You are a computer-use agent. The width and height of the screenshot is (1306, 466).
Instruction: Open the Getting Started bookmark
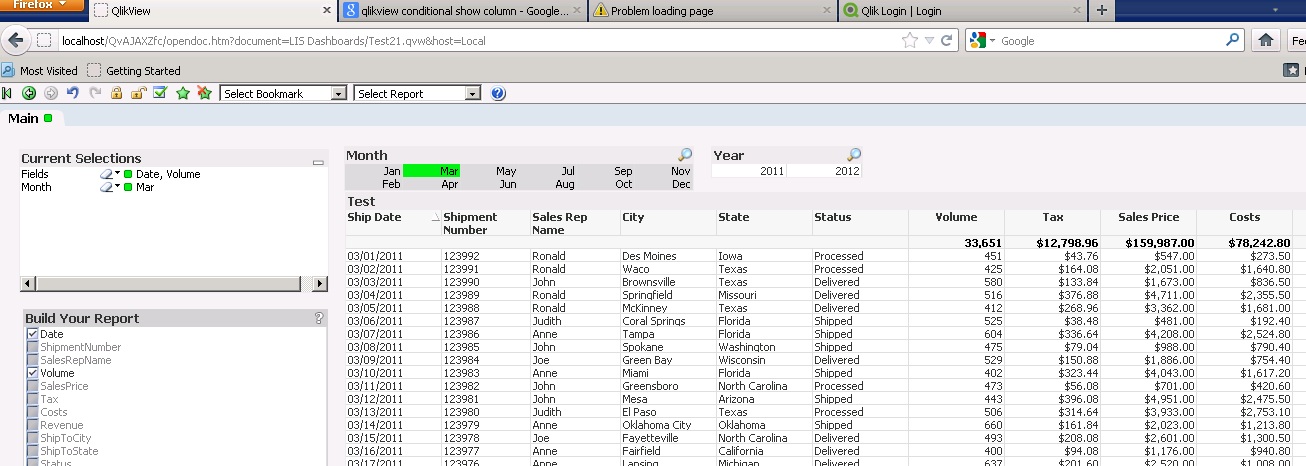pos(134,71)
